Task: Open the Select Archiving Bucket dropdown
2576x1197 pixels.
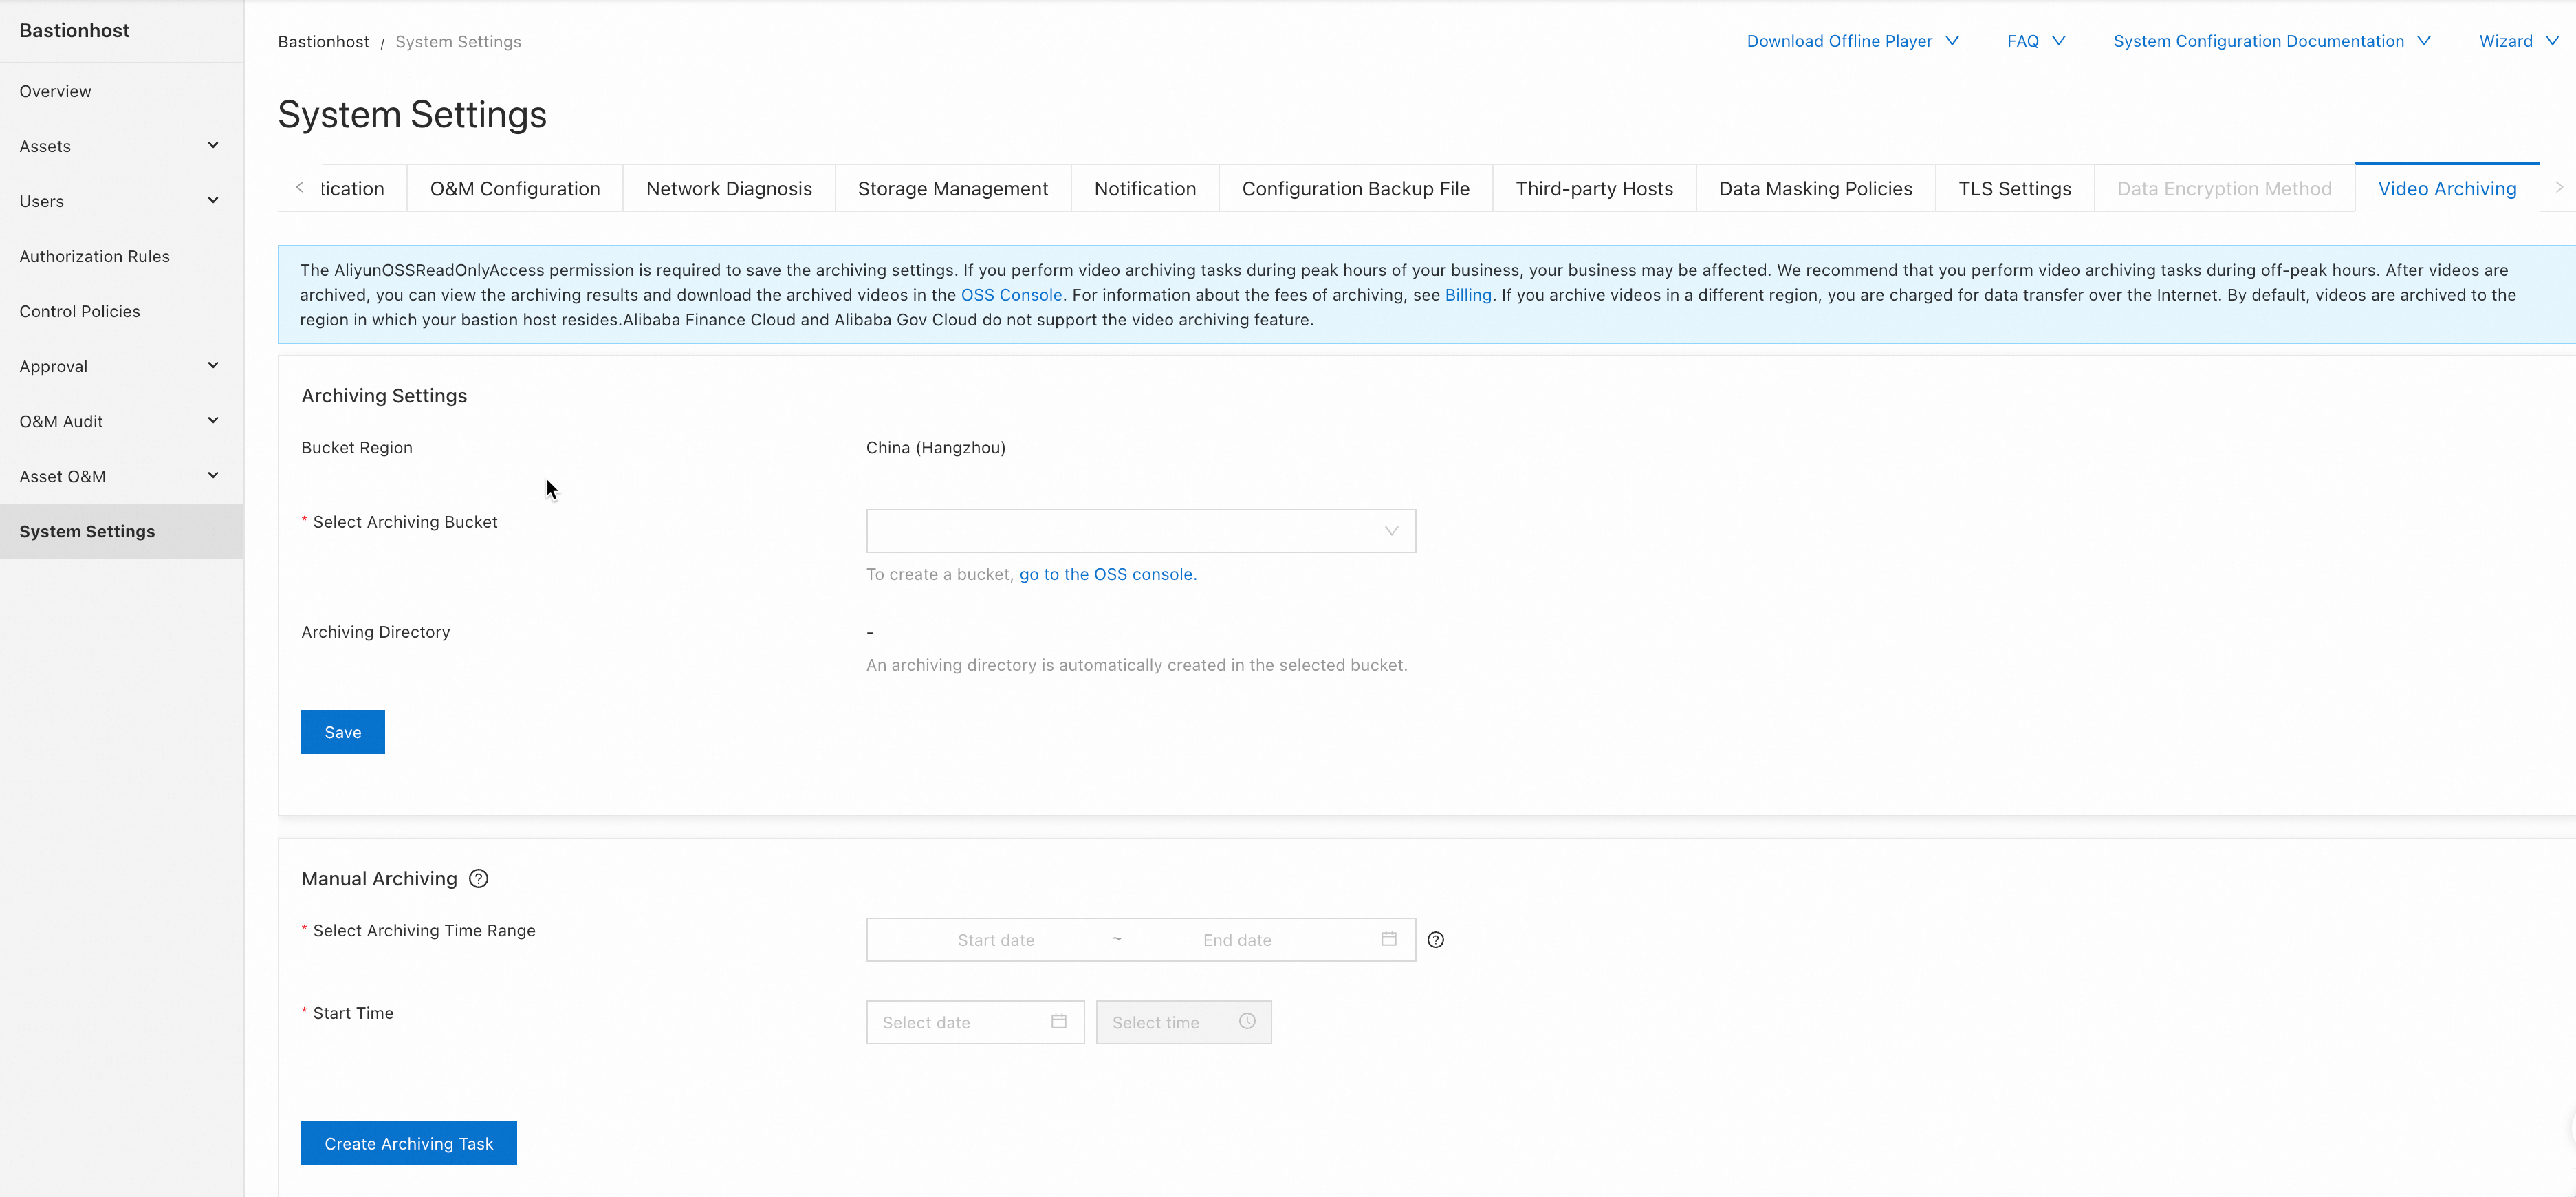Action: pos(1140,531)
